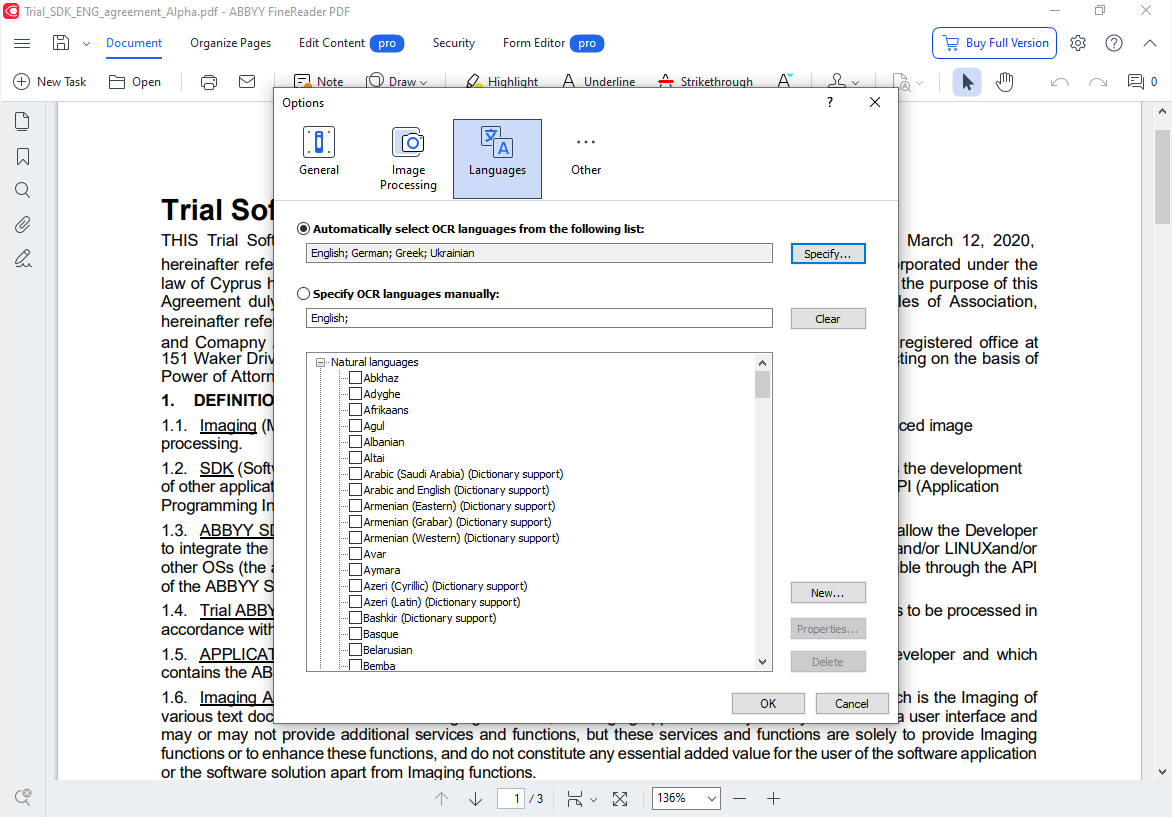Check the Abkhaz language checkbox
The image size is (1172, 817).
[x=356, y=378]
